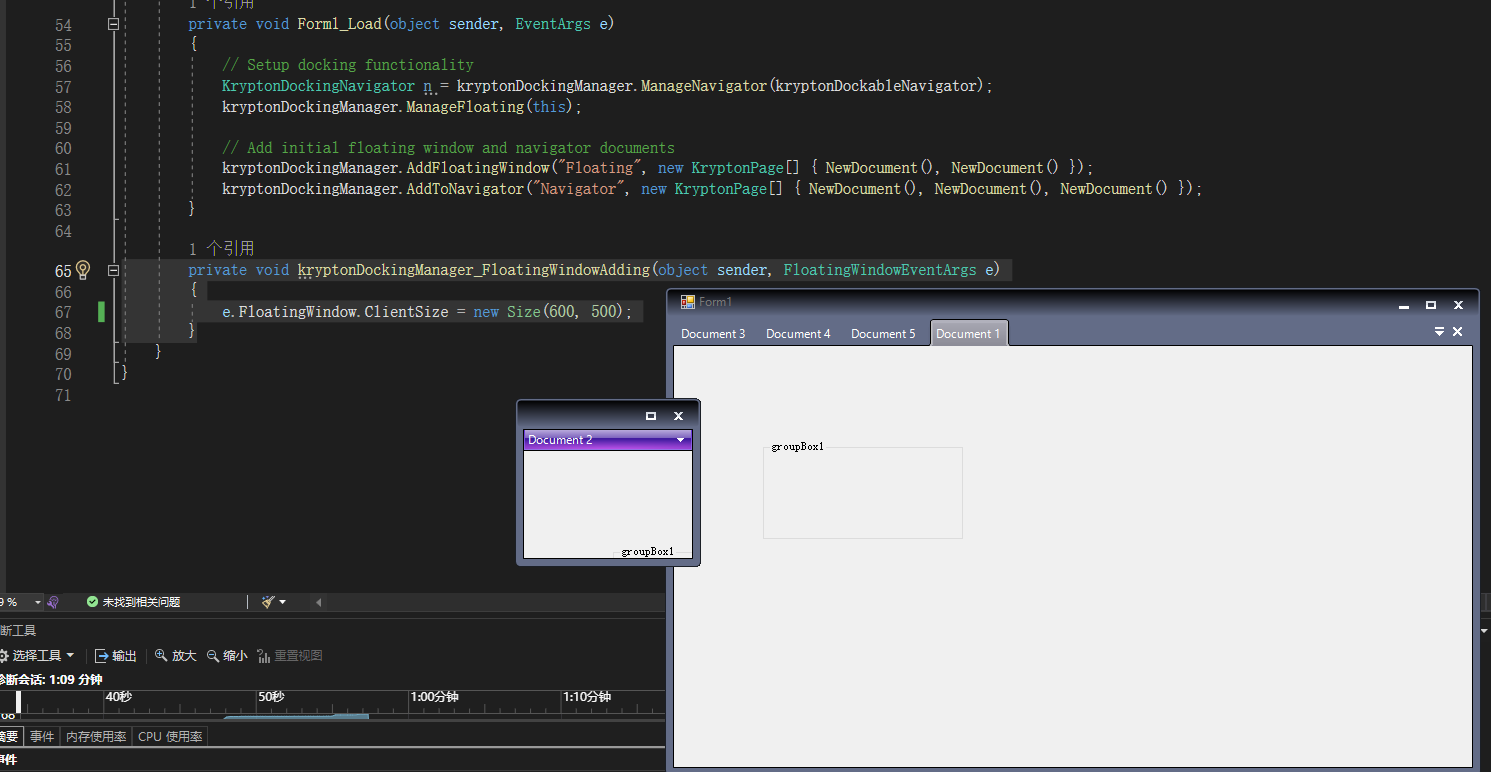This screenshot has height=772, width=1491.
Task: Open the 选择工具 tool selection dropdown
Action: click(x=69, y=655)
